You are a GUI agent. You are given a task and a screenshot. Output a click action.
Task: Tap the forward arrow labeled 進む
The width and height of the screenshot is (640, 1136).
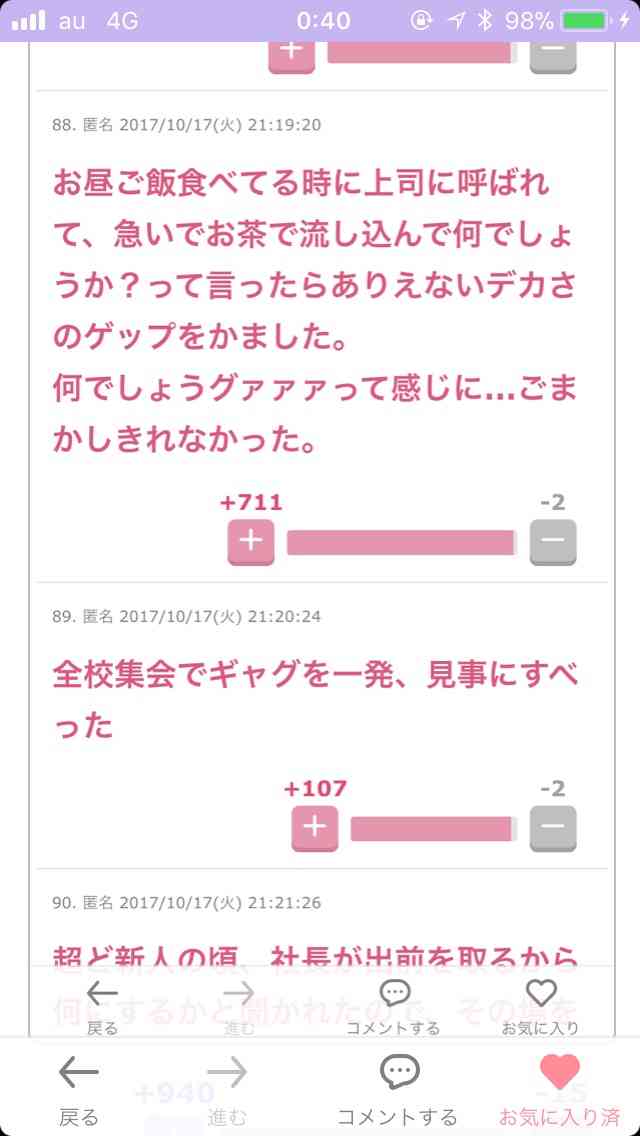click(227, 1090)
